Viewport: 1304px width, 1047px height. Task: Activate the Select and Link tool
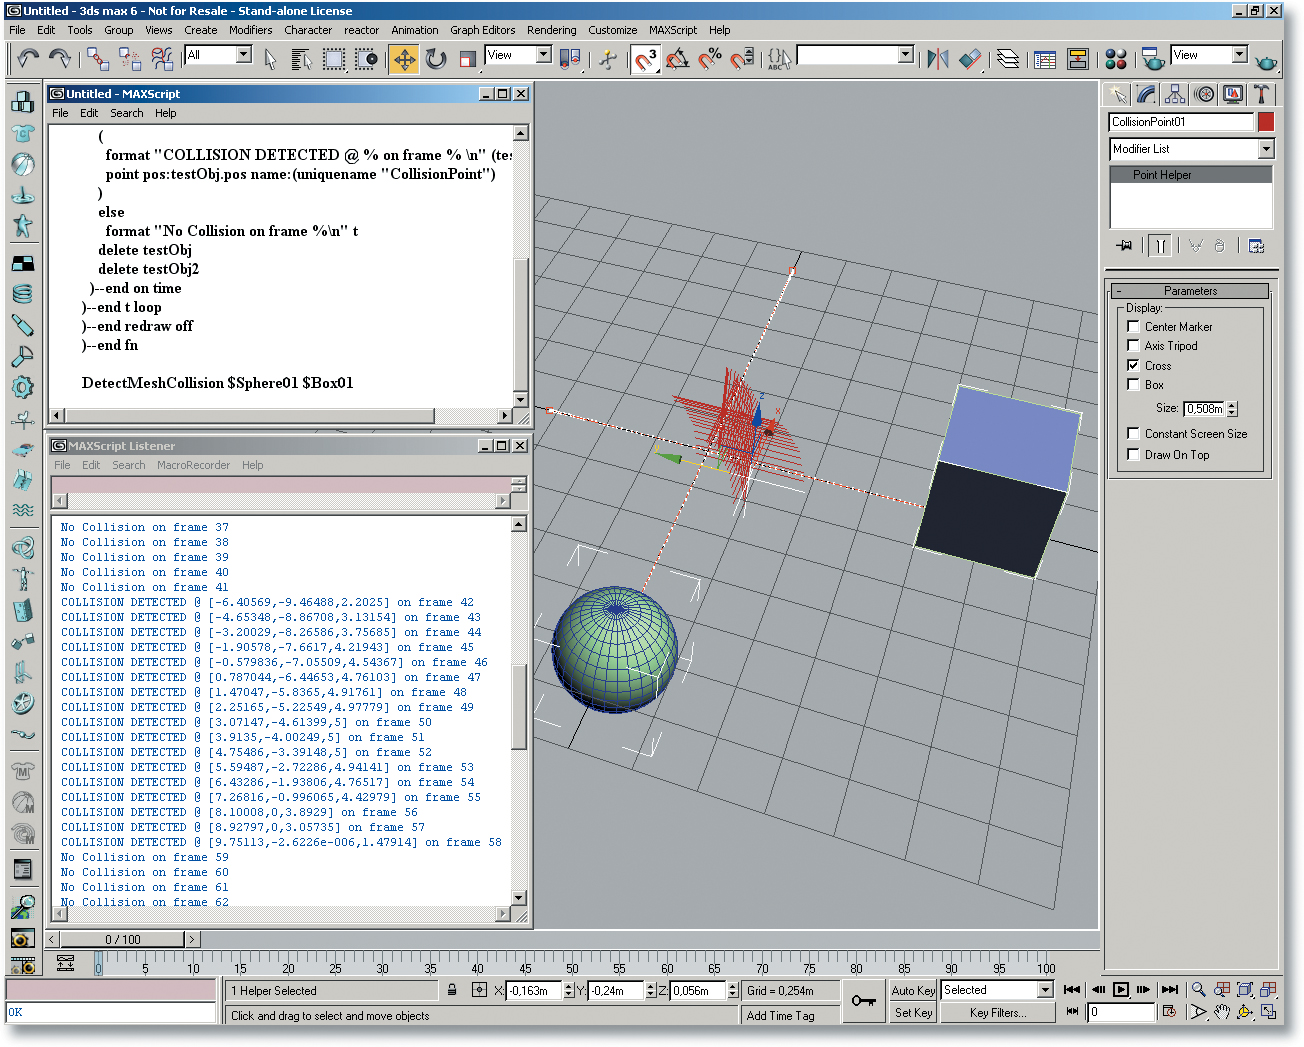tap(98, 59)
